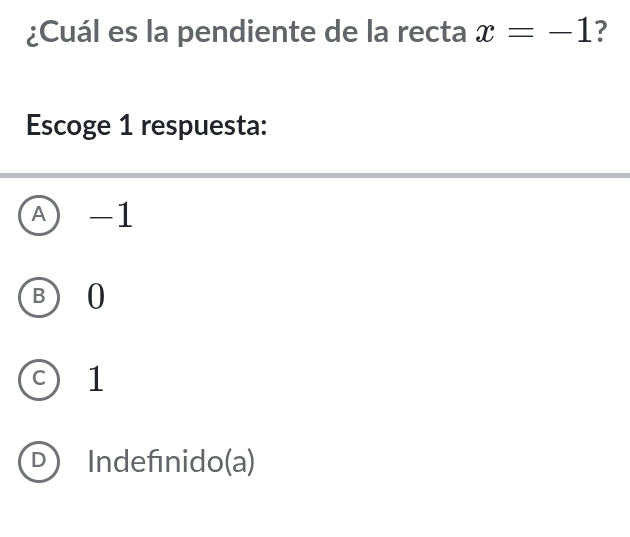Choose the "Indefinido(a)" answer label

pos(170,462)
